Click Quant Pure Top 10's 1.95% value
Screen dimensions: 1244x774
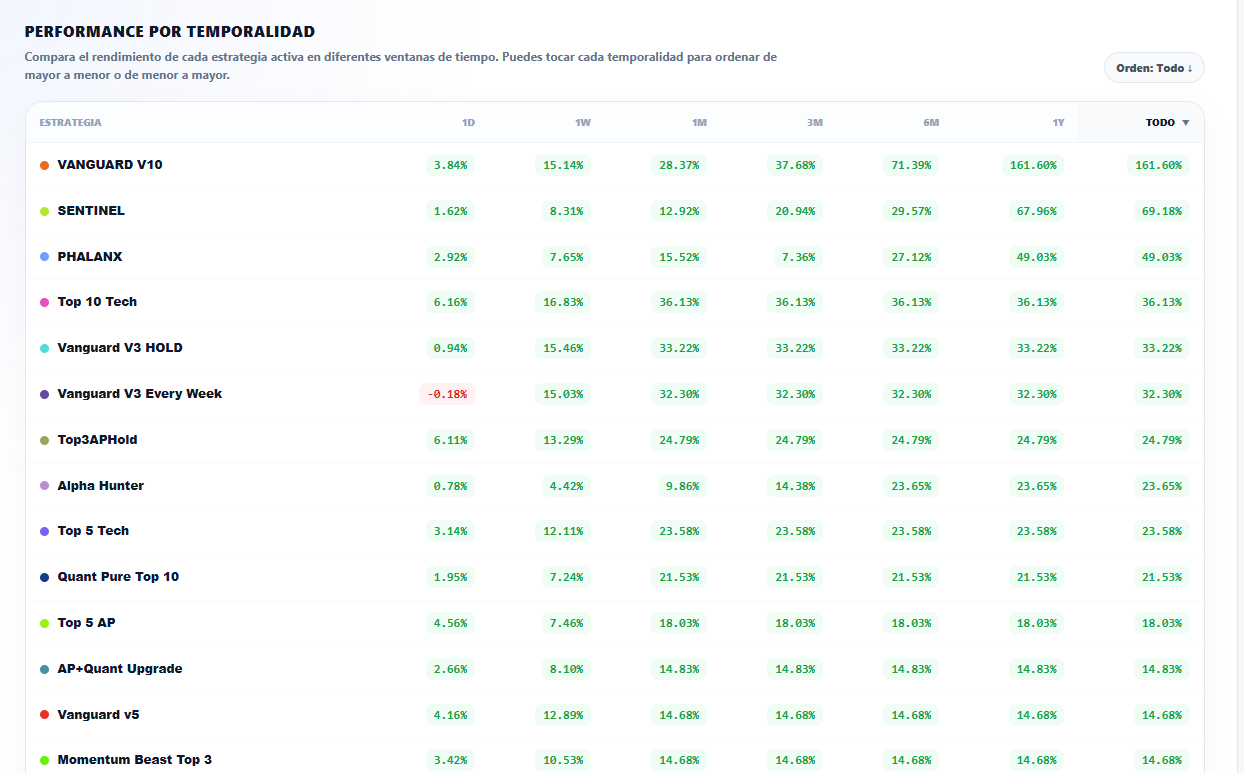pos(451,577)
